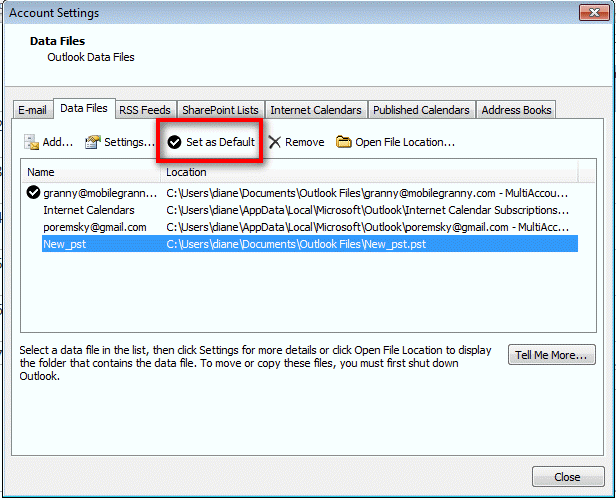
Task: Select the poremsky@gmail.com data file name
Action: point(95,227)
